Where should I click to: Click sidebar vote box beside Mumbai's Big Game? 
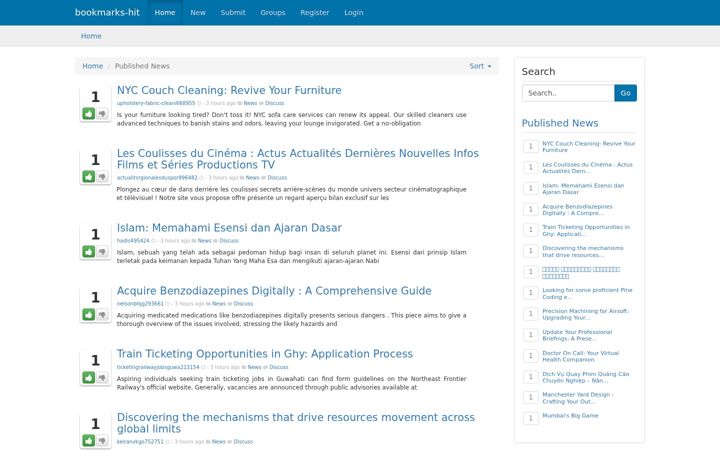(x=531, y=418)
